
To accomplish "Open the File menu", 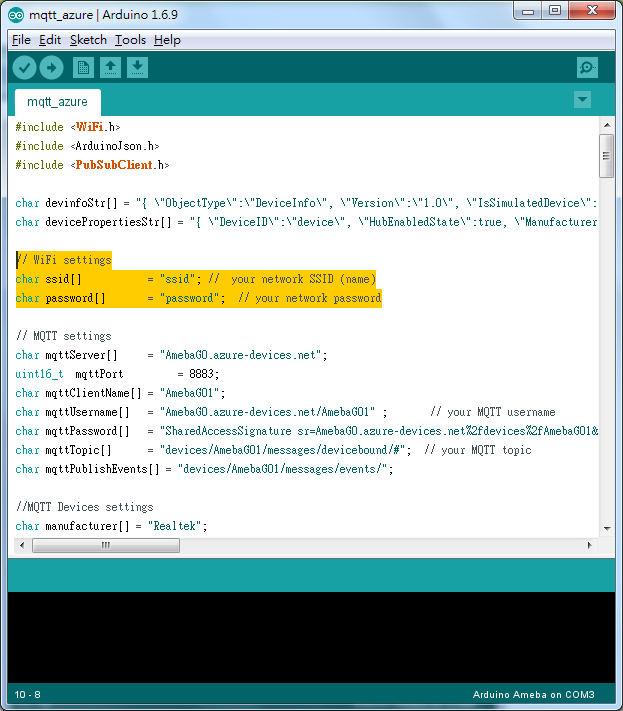I will [21, 40].
